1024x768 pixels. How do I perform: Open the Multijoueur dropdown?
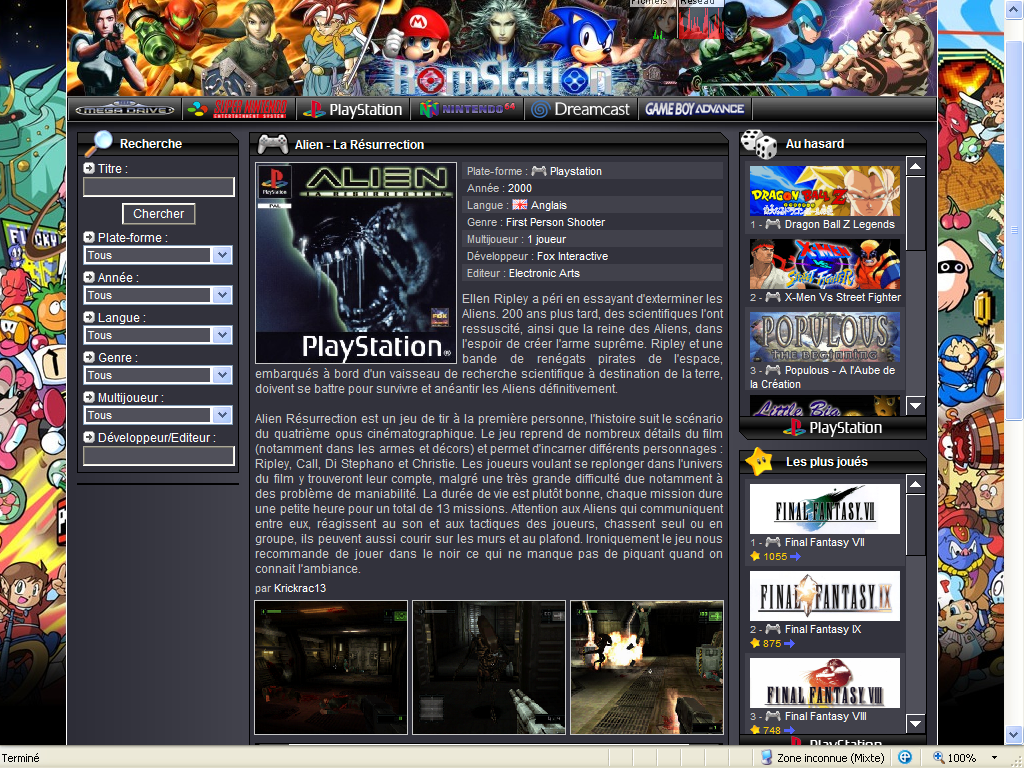[x=158, y=415]
